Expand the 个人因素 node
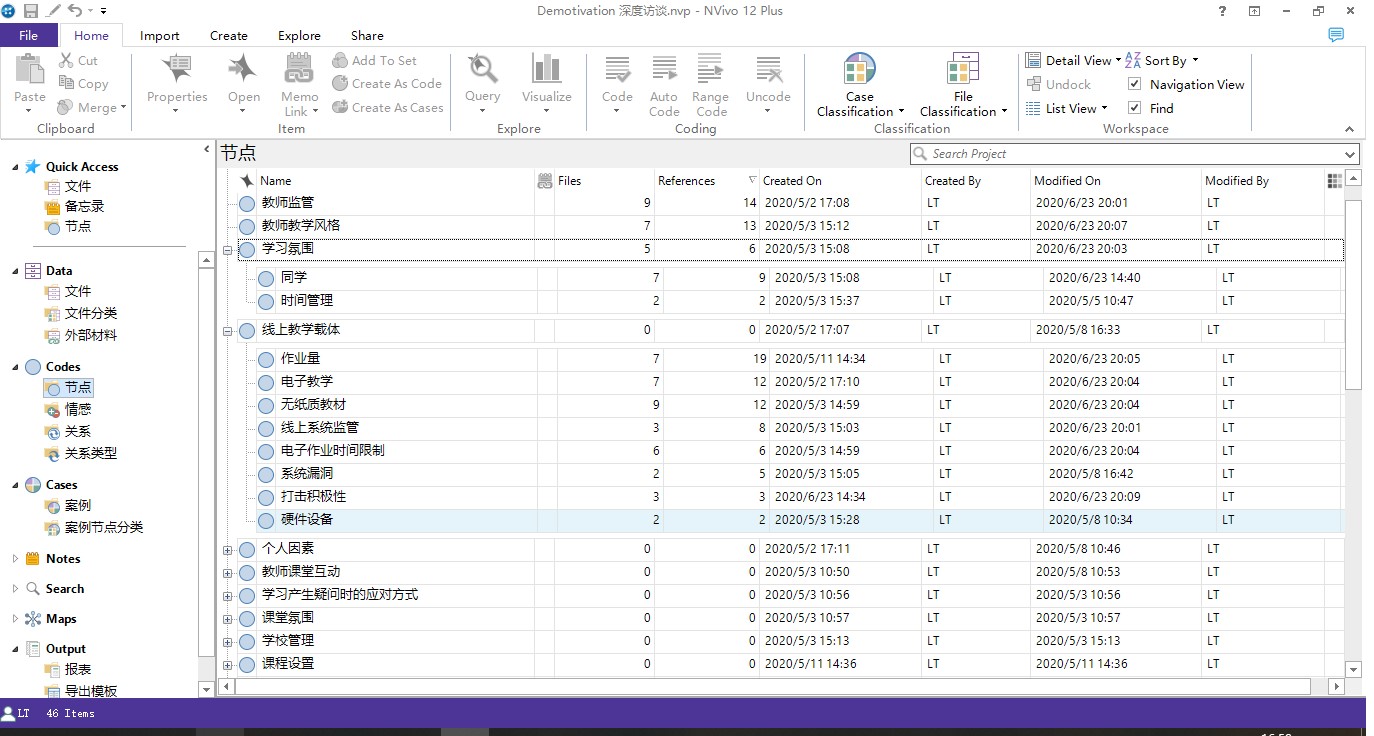 tap(227, 550)
